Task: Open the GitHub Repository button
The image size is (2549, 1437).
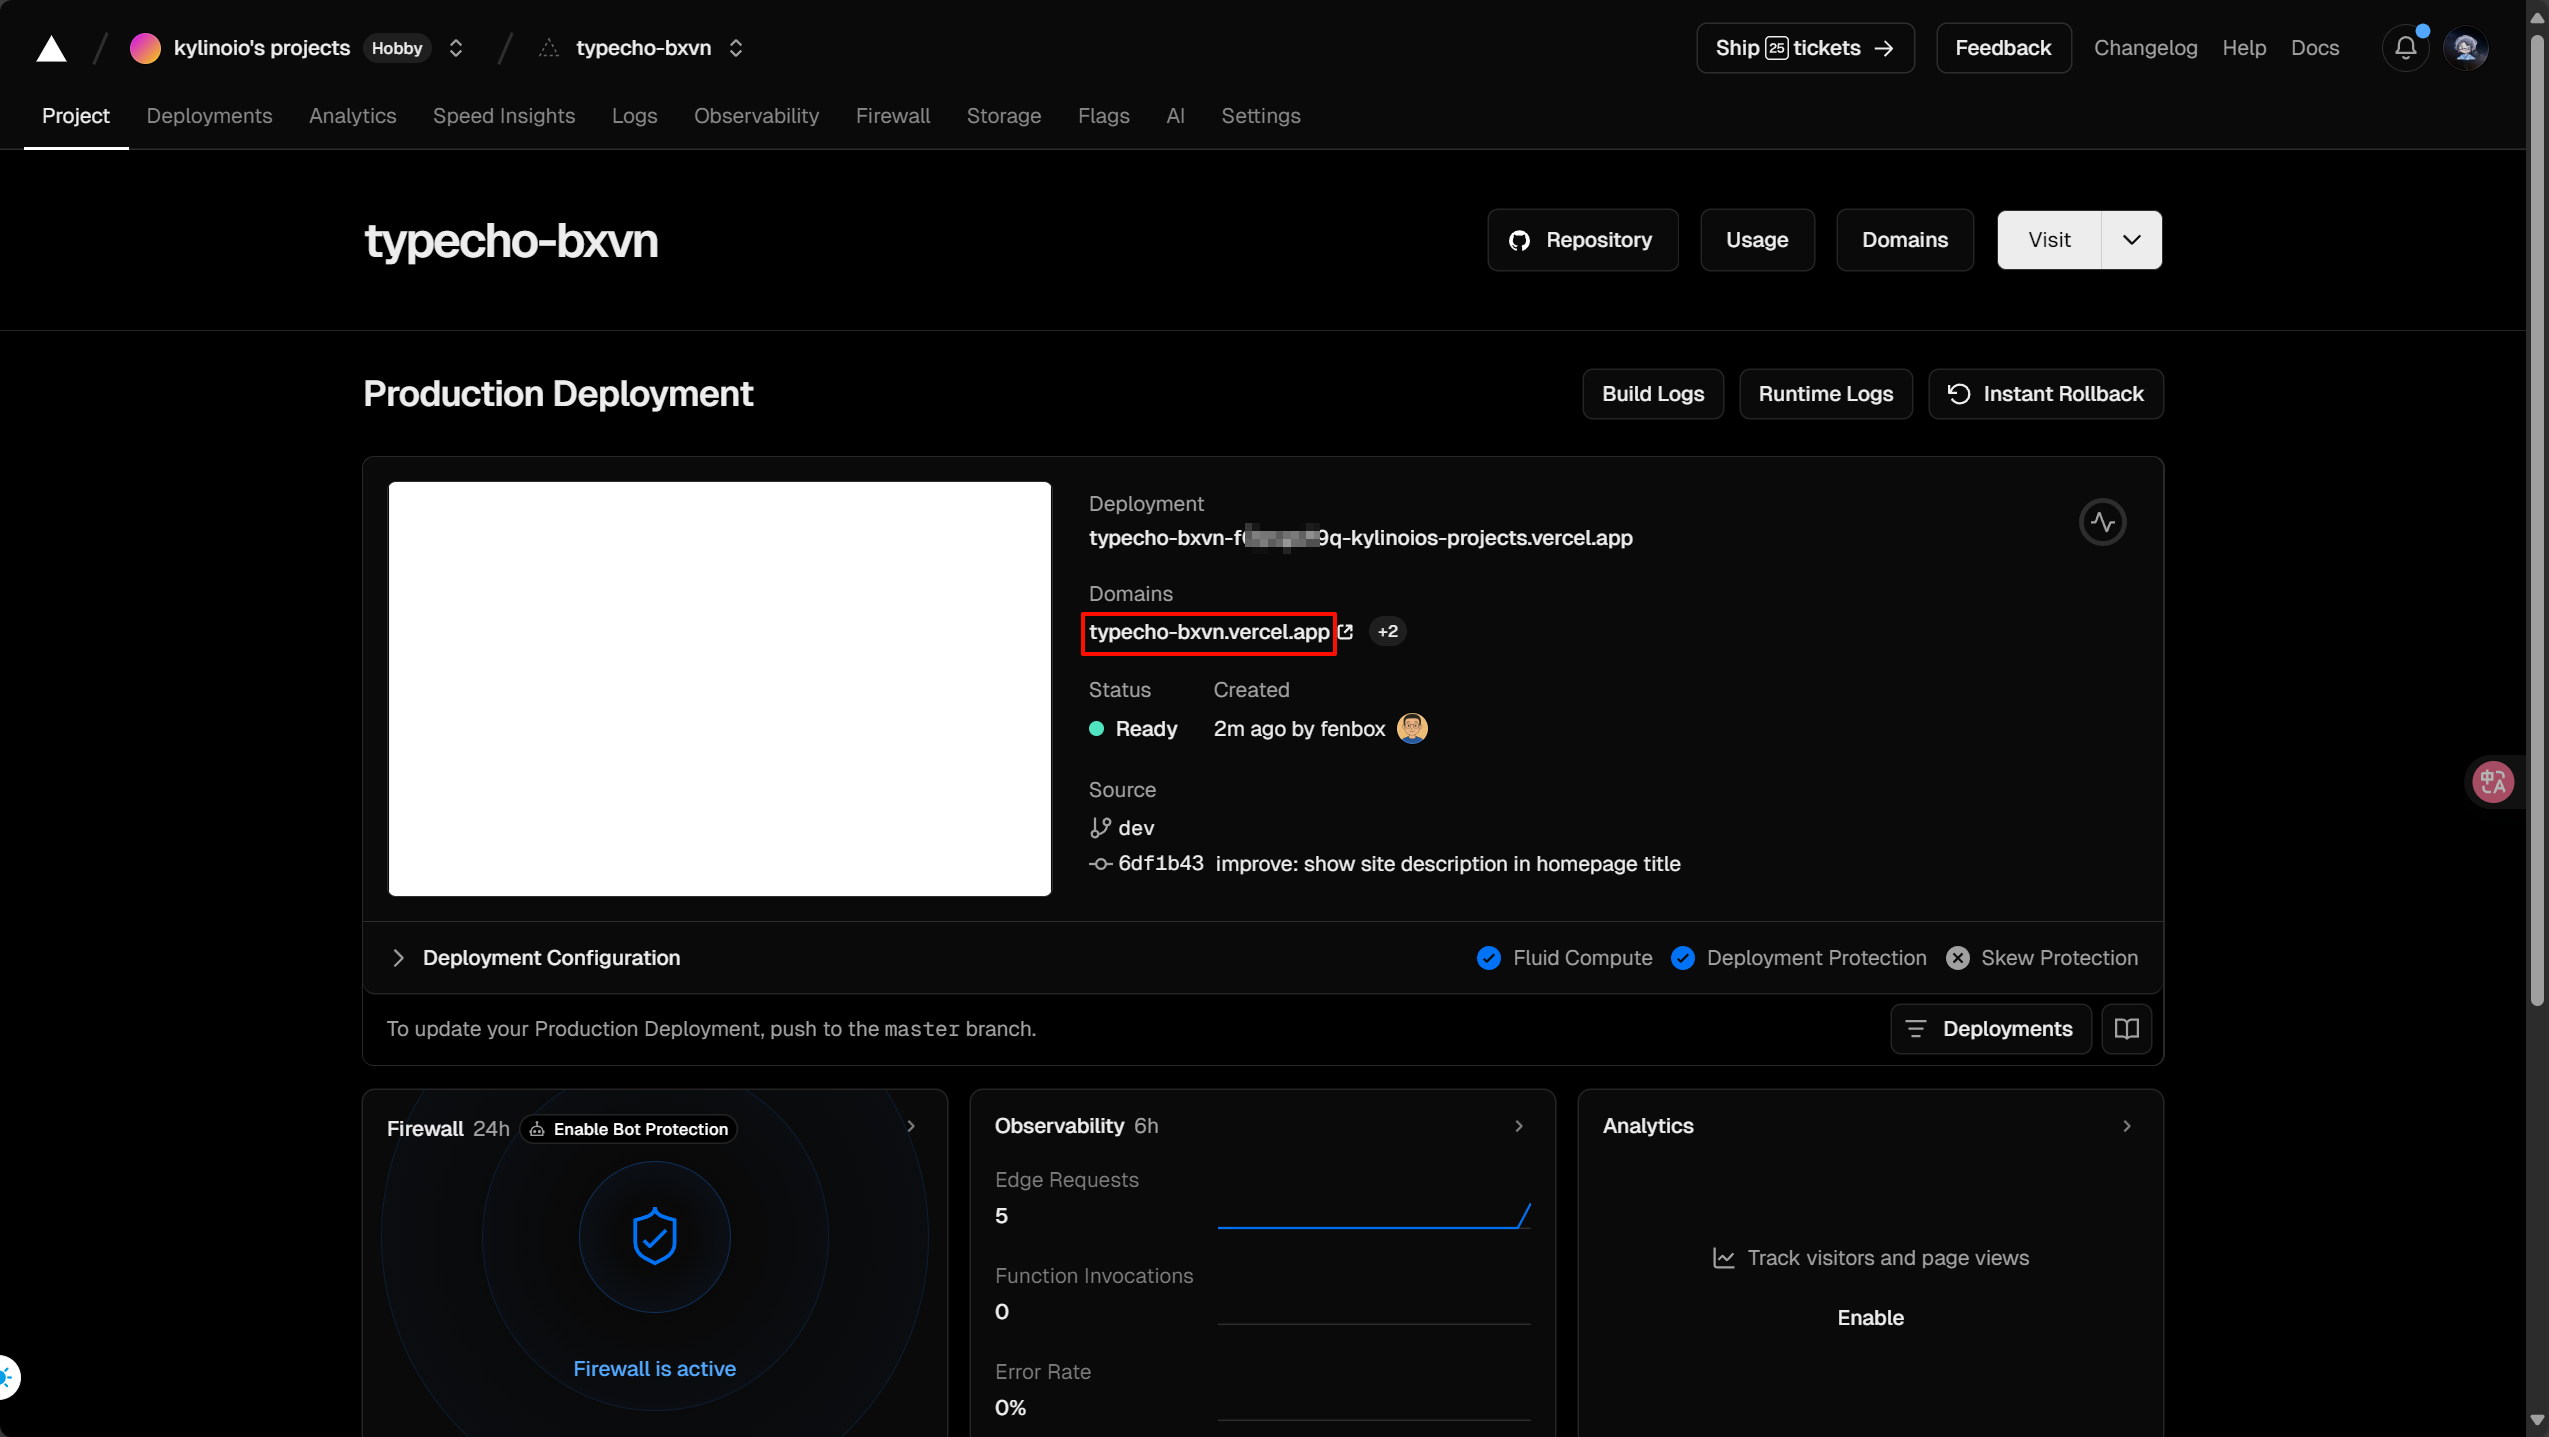Action: (x=1582, y=240)
